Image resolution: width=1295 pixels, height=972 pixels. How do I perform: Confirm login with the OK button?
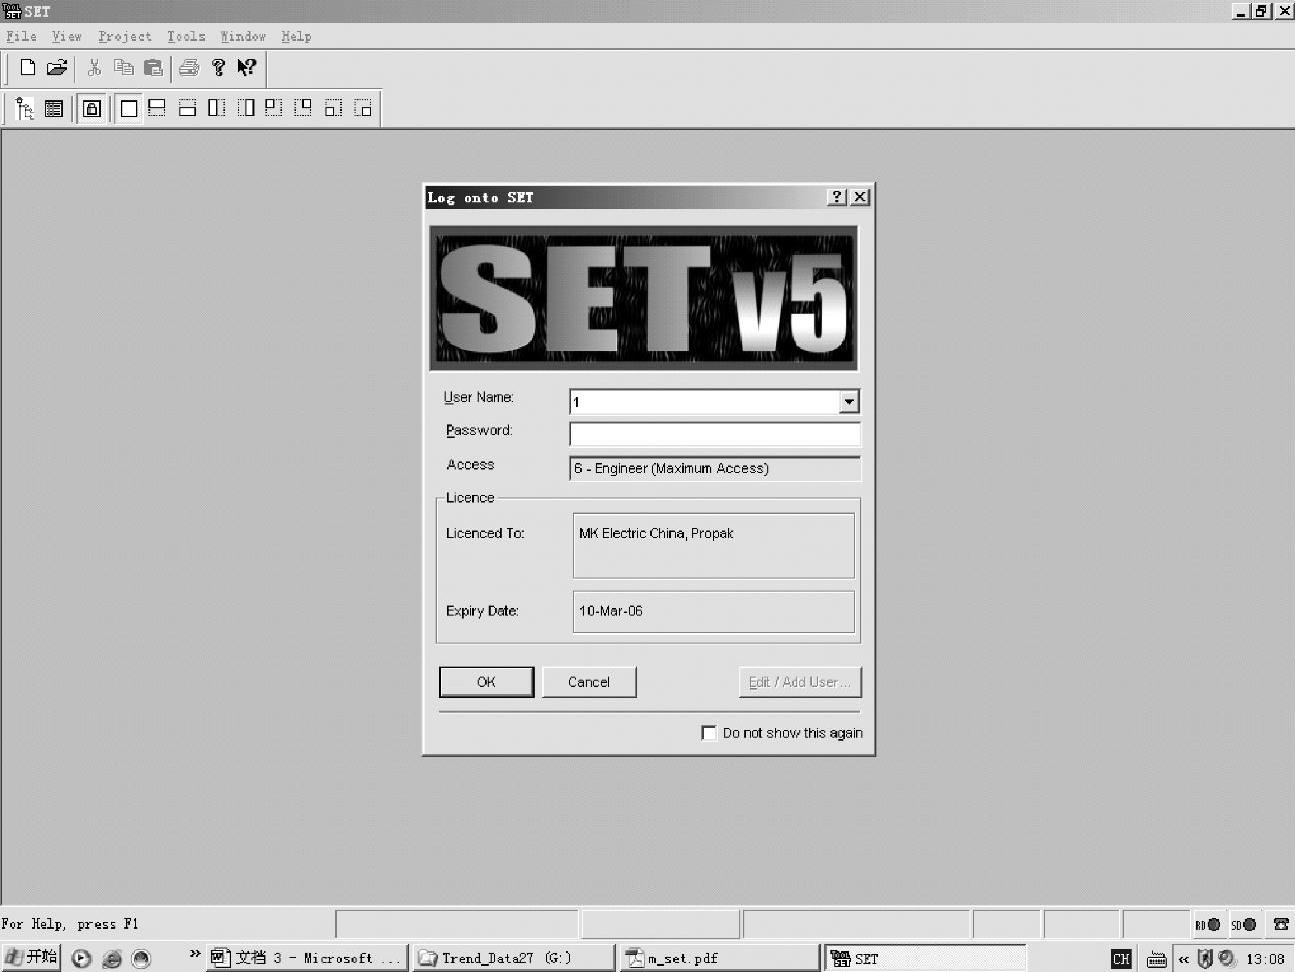[x=486, y=682]
